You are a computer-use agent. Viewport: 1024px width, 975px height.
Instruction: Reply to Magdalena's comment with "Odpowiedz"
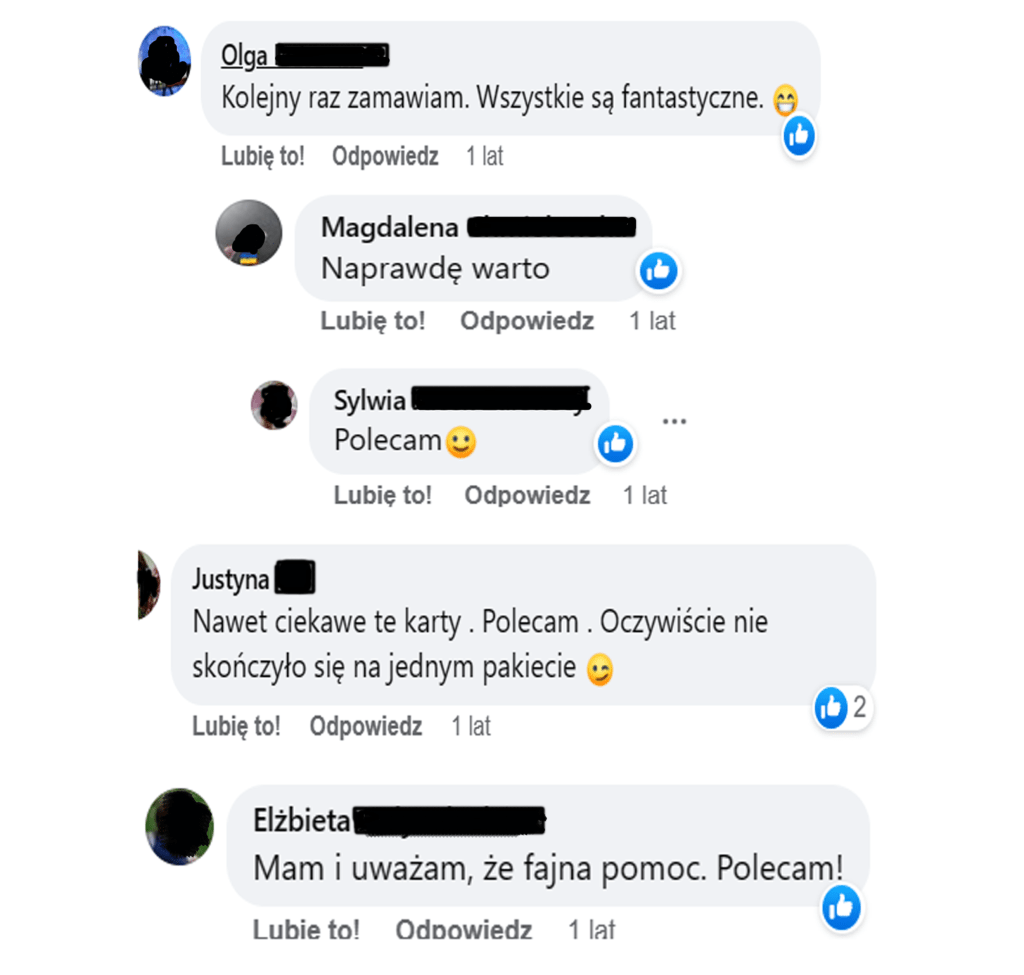click(527, 321)
